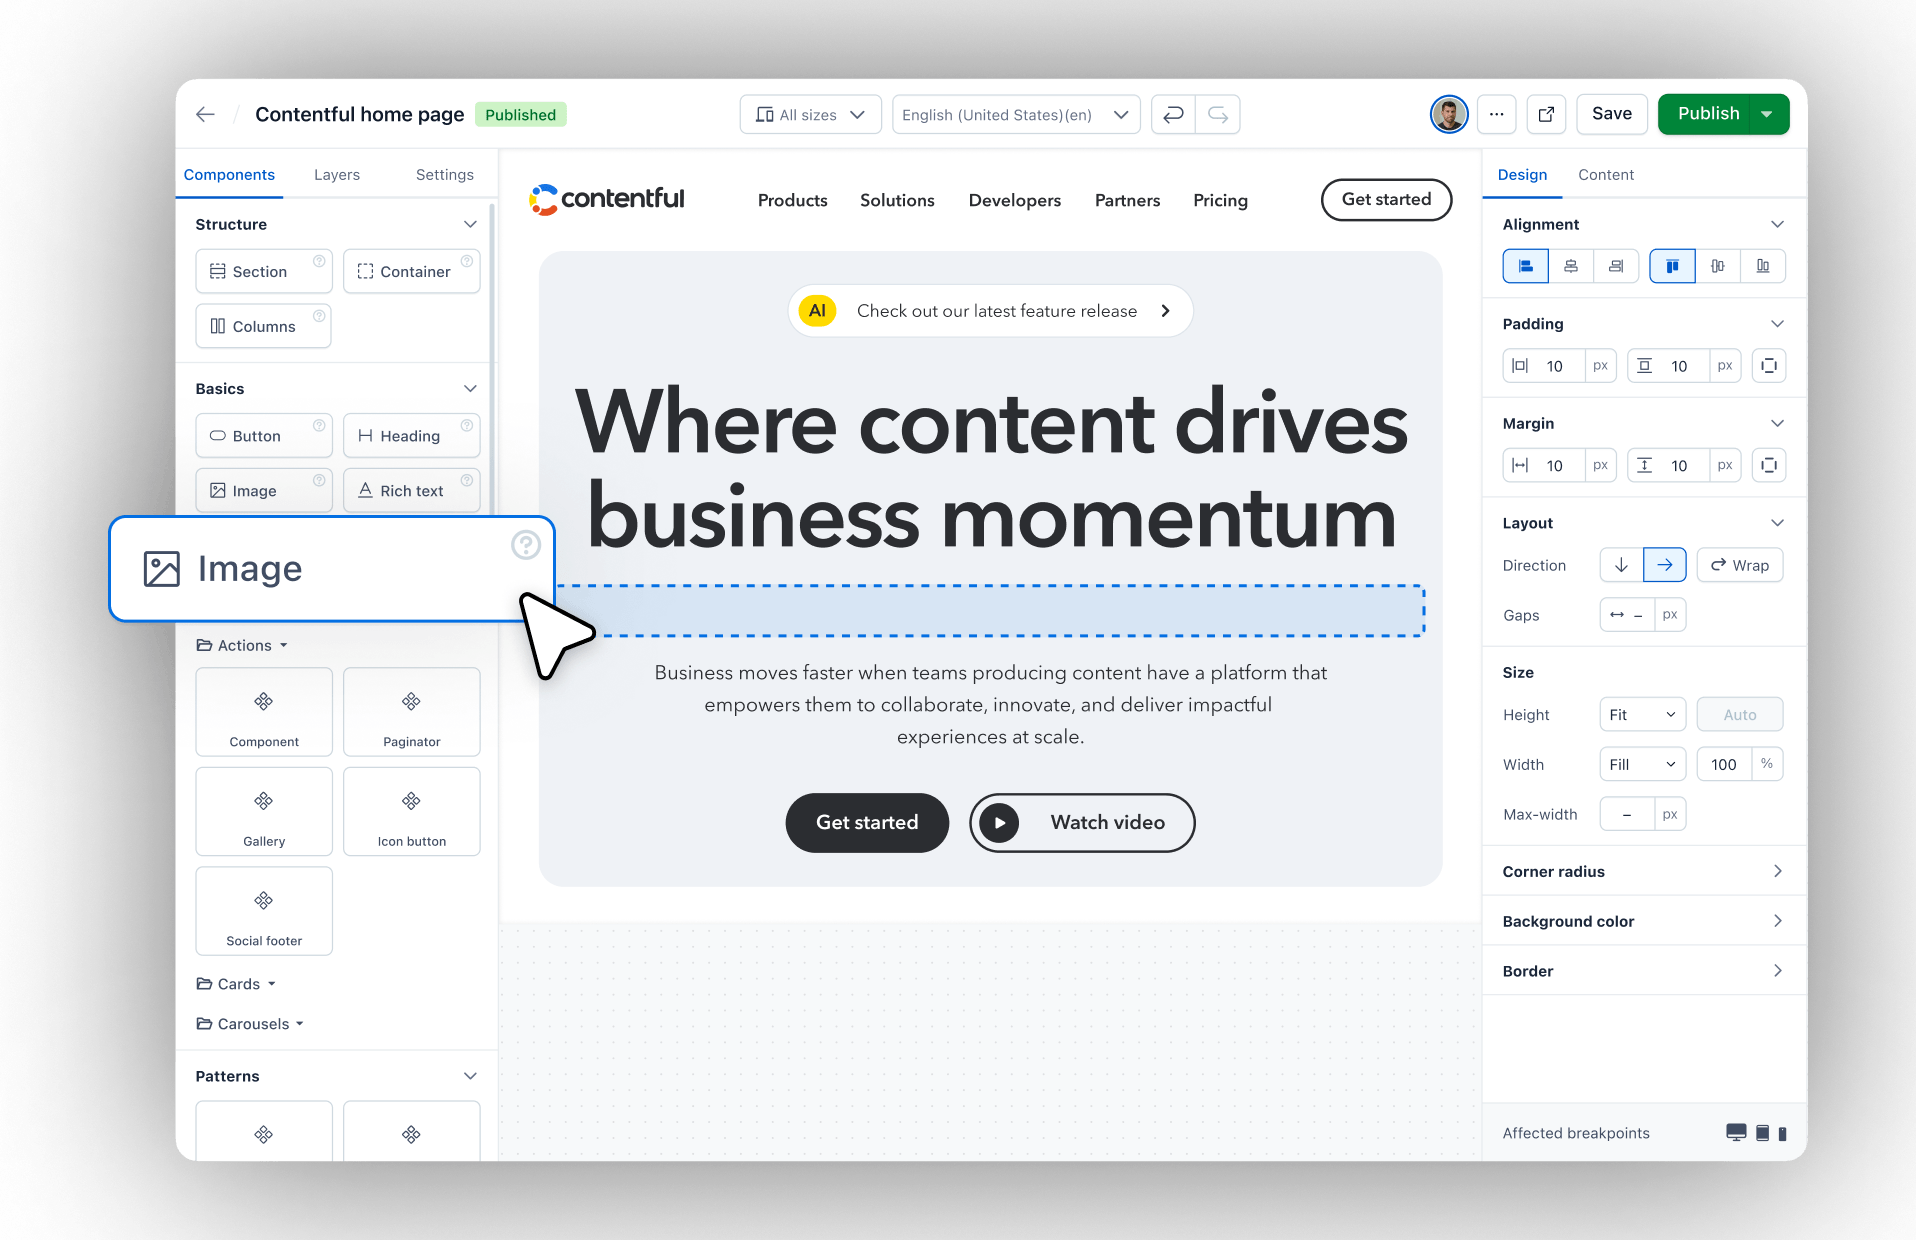Click the Width value 100 field

point(1724,764)
